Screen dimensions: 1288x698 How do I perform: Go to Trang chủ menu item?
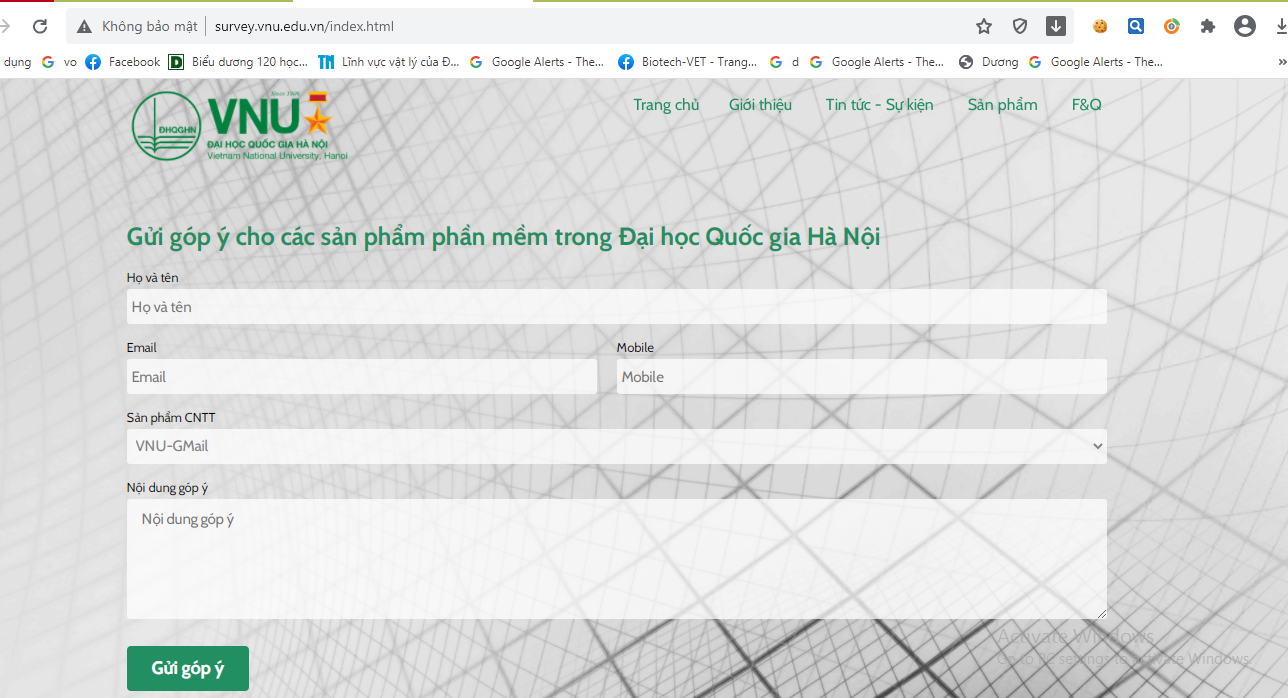pos(666,105)
